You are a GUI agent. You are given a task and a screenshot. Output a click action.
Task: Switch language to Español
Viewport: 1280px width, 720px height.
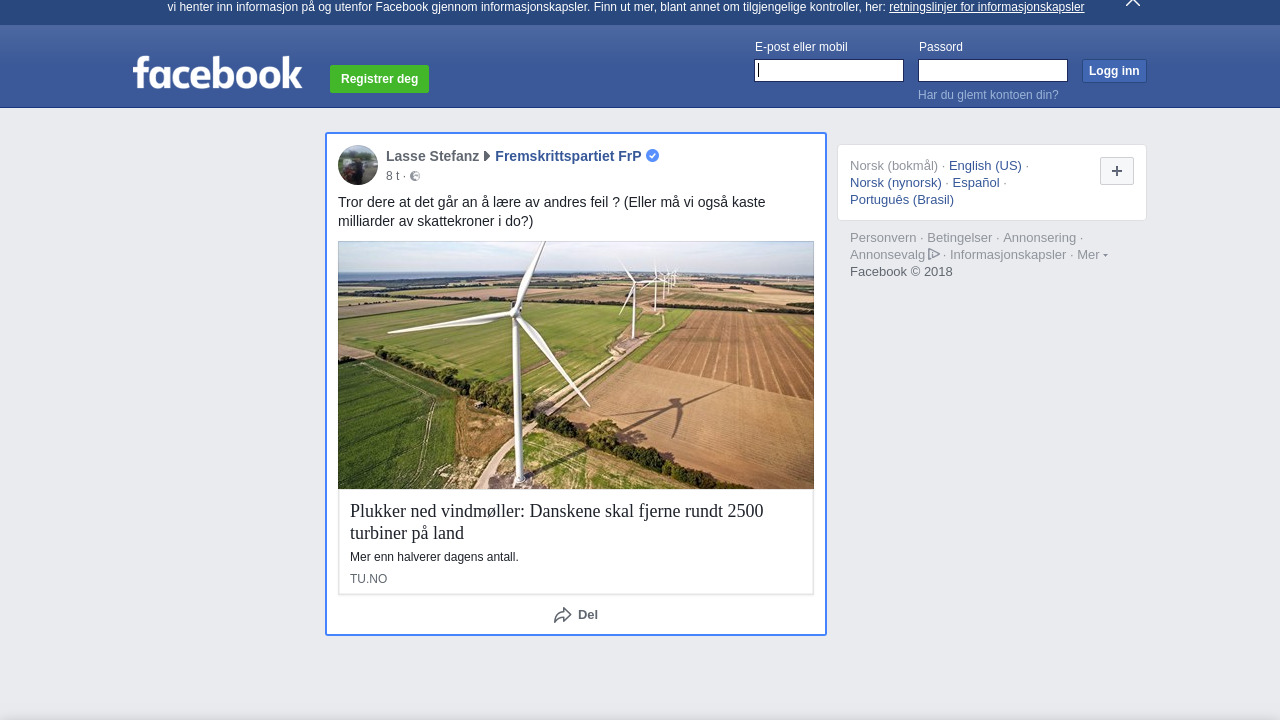(976, 183)
